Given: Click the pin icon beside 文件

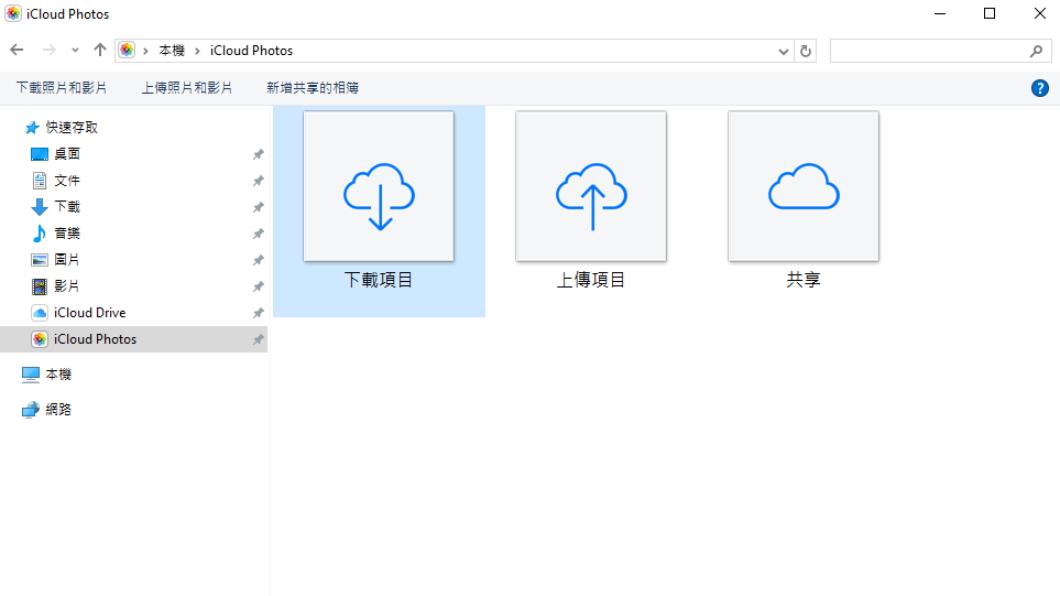Looking at the screenshot, I should tap(258, 180).
